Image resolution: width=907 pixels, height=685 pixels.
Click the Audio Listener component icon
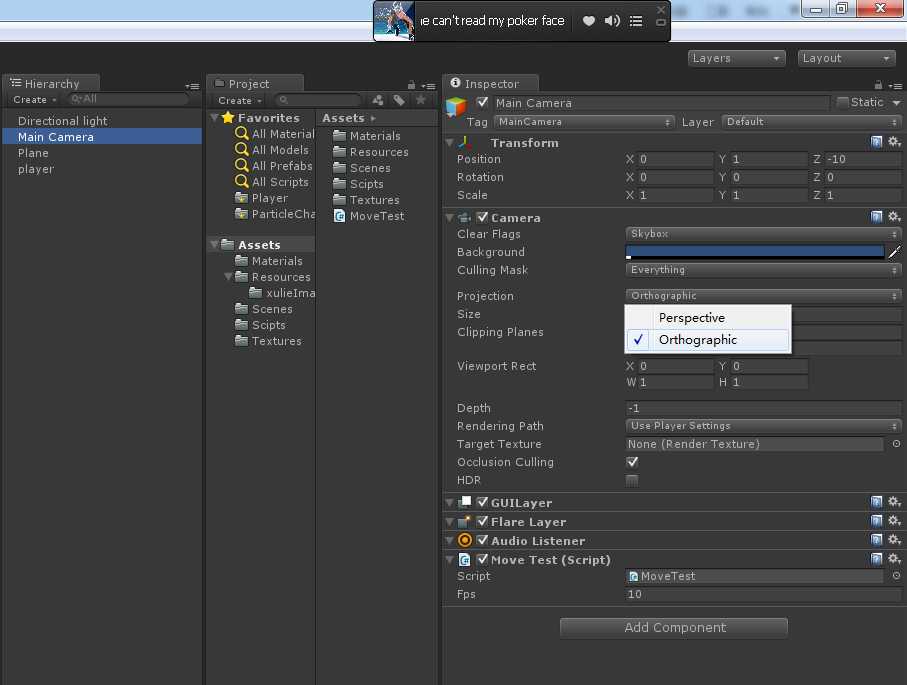464,540
